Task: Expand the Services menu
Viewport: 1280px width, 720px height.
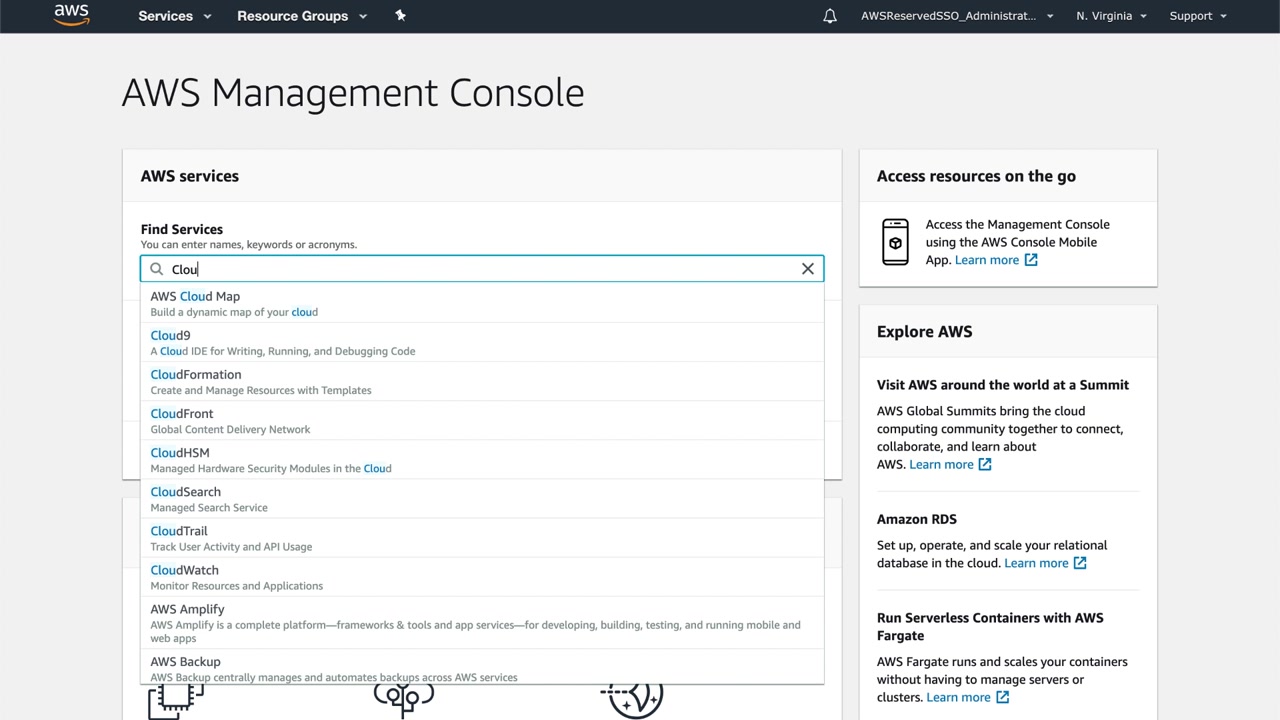Action: [x=175, y=16]
